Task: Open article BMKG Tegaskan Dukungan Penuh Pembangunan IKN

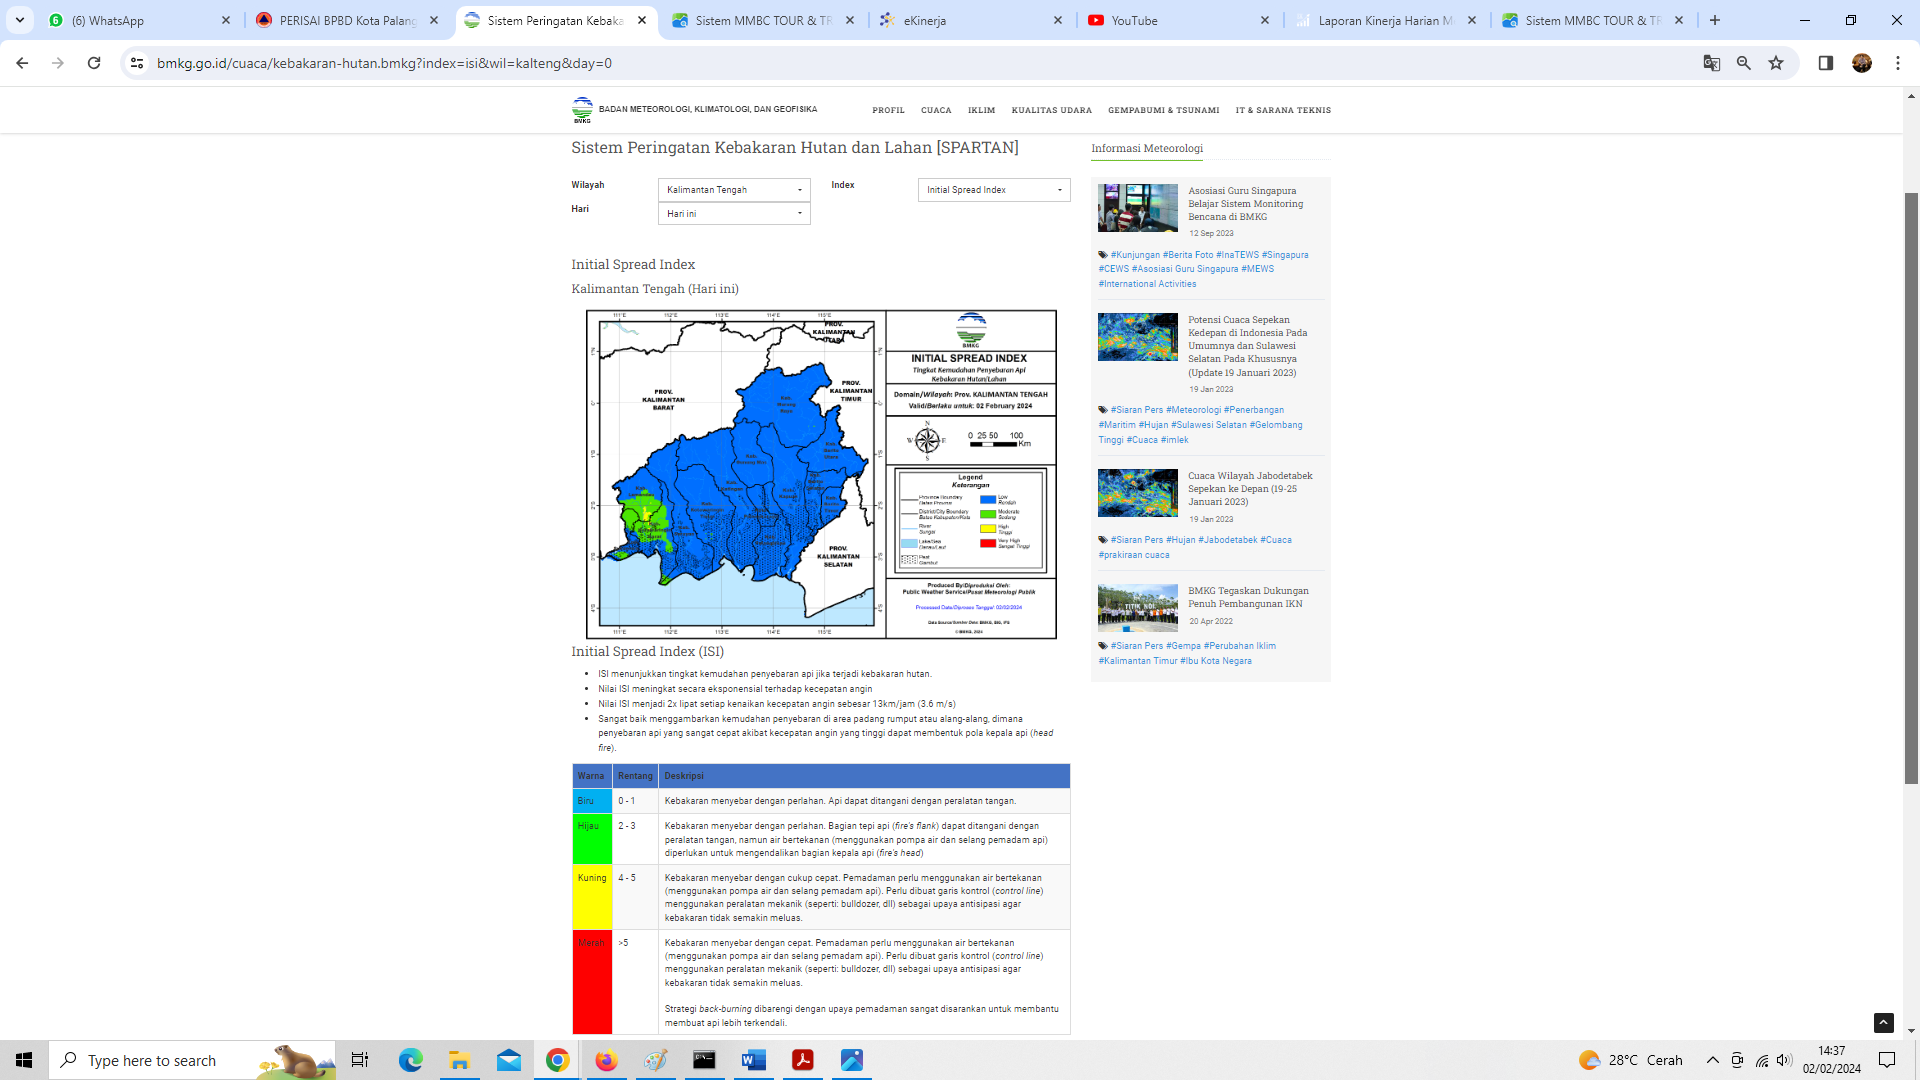Action: coord(1248,597)
